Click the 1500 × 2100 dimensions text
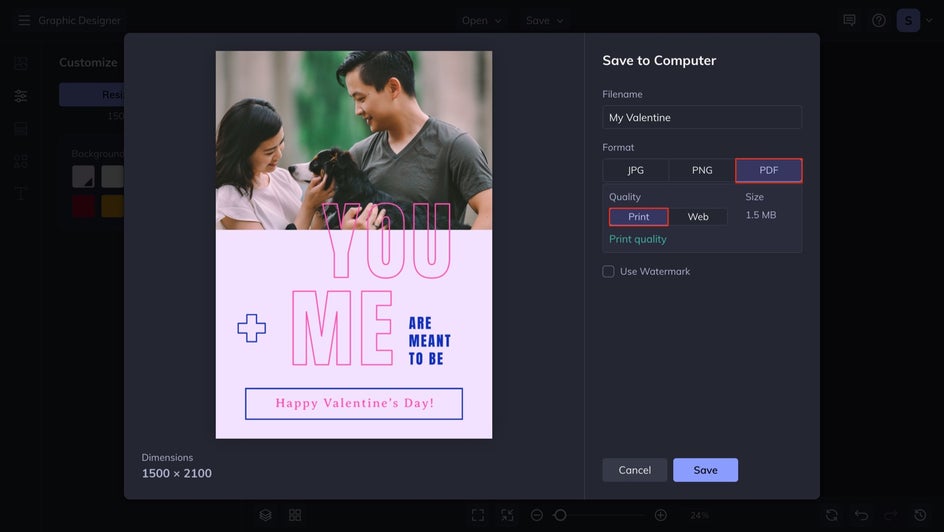 tap(177, 474)
